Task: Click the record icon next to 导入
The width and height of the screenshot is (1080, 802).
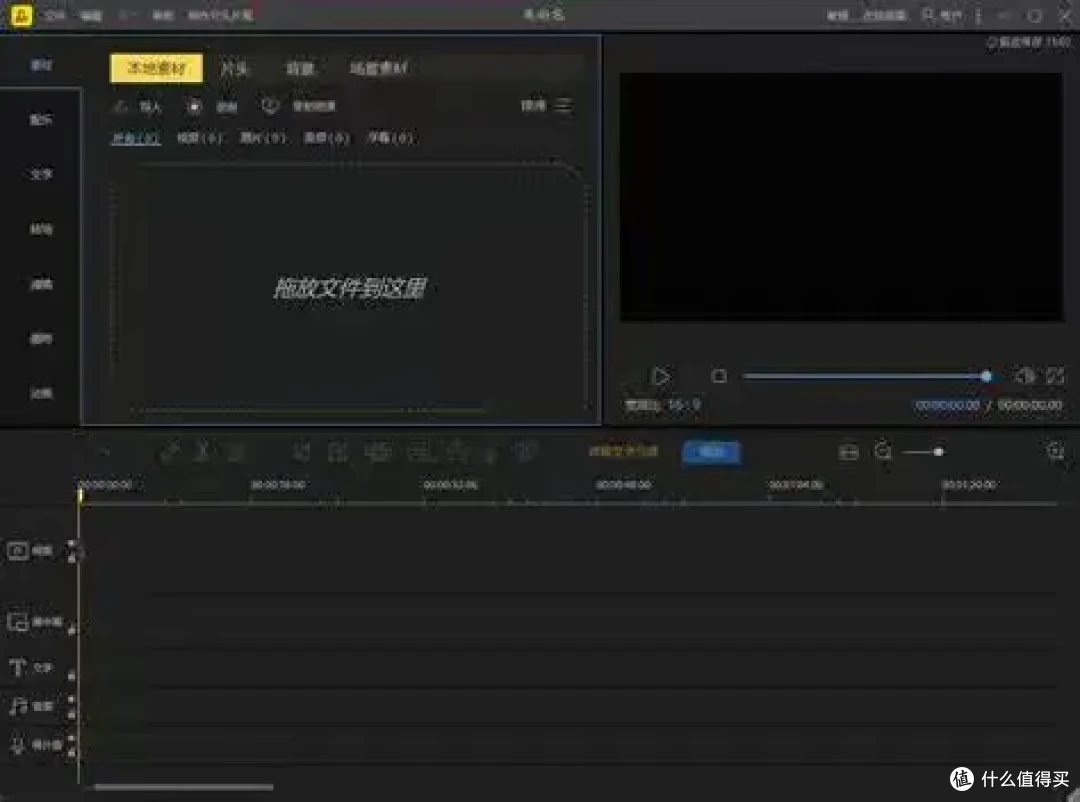Action: 194,106
